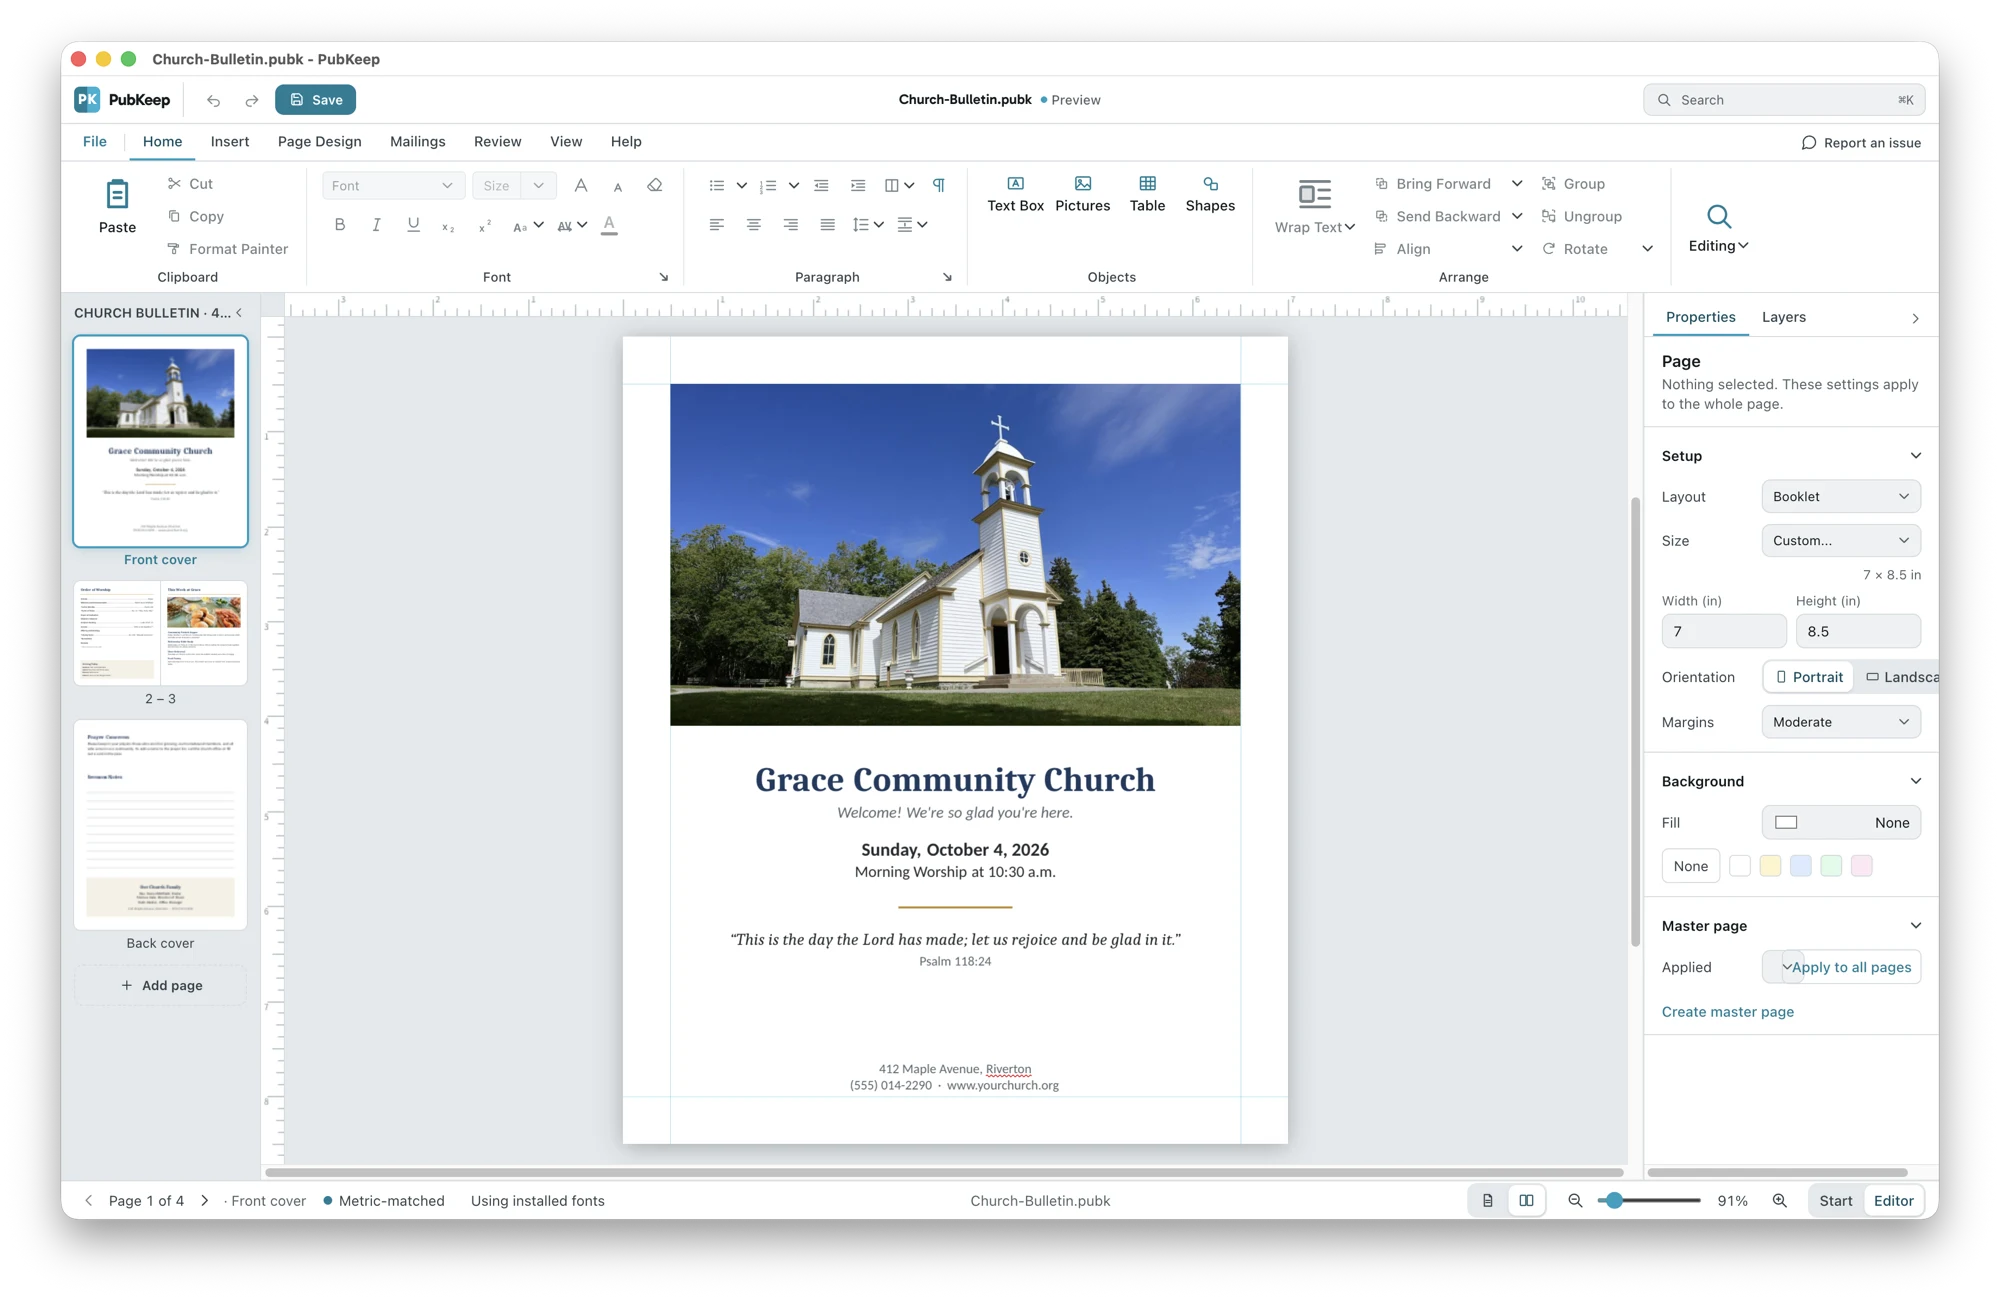Click Report an issue
The image size is (2000, 1300).
[1860, 143]
